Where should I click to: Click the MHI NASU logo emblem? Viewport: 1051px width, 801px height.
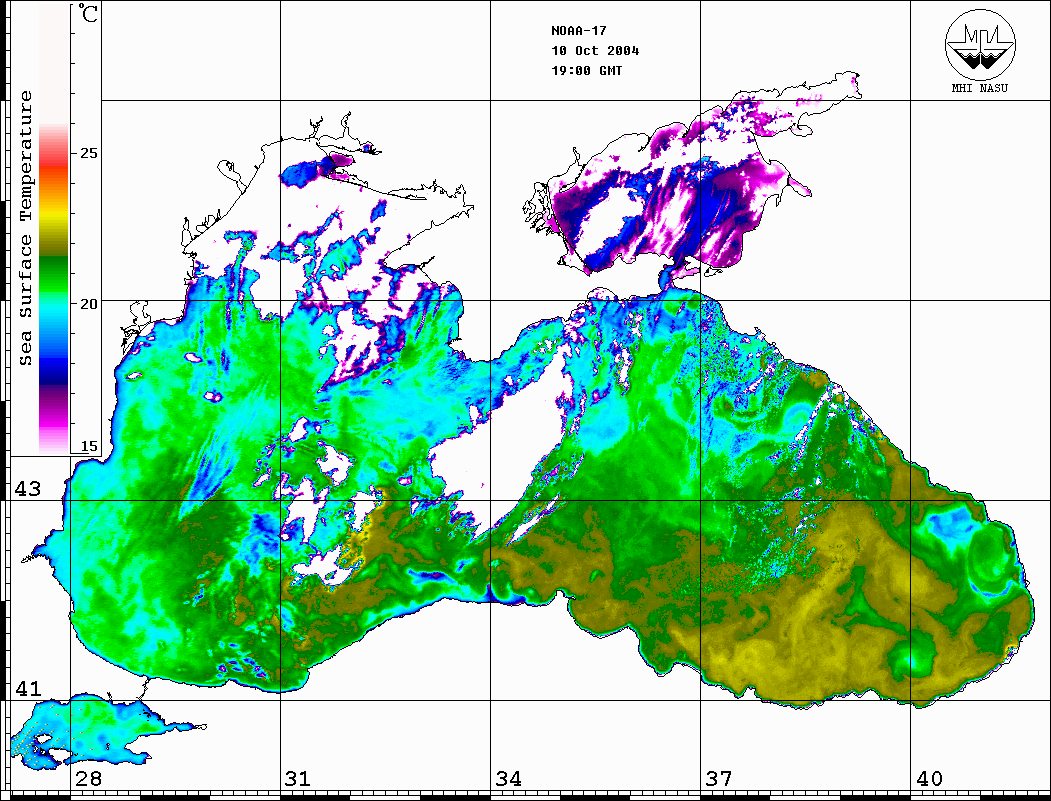[x=980, y=44]
